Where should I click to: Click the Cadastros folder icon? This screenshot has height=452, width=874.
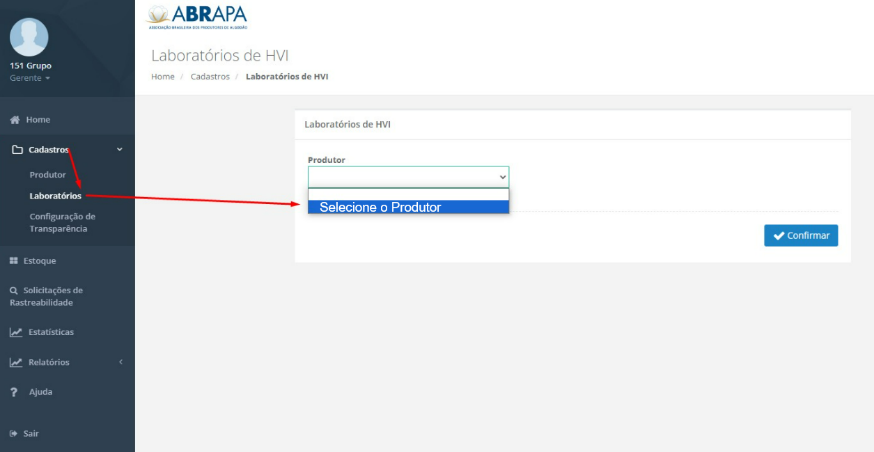point(16,150)
